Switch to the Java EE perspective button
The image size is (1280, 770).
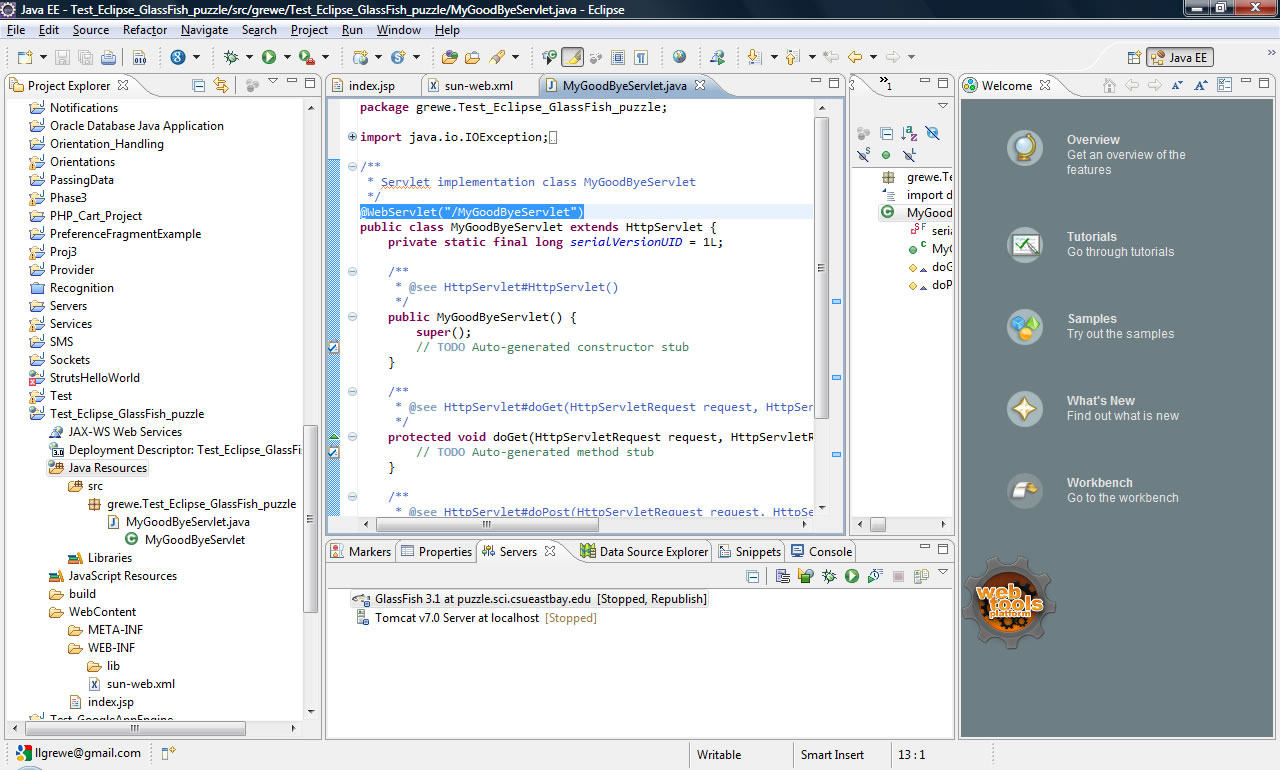point(1179,57)
